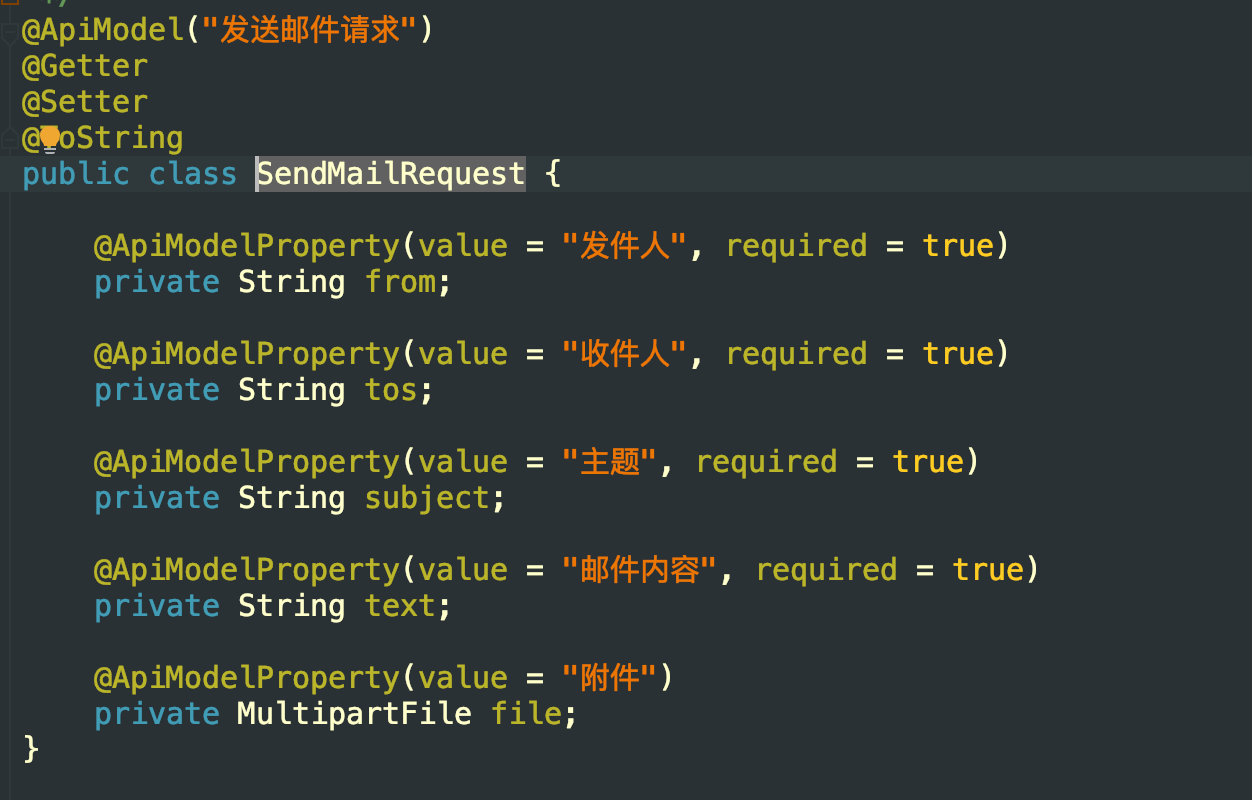Click the field name file
The width and height of the screenshot is (1252, 800).
coord(526,714)
